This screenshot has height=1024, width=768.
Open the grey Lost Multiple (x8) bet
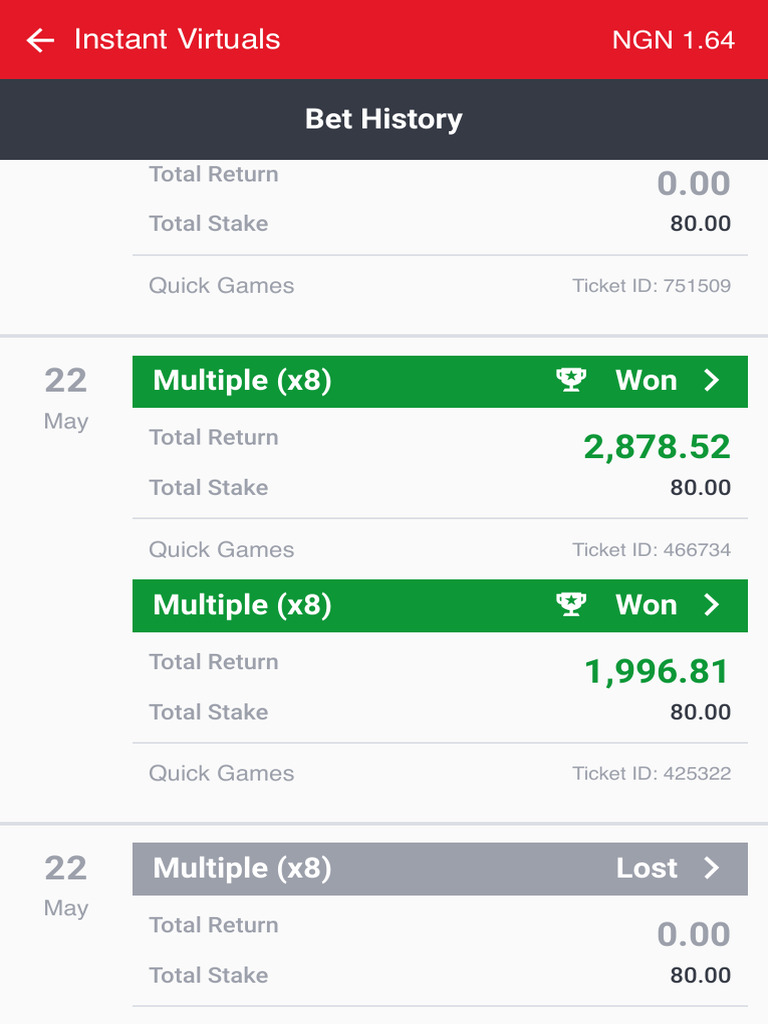click(242, 868)
